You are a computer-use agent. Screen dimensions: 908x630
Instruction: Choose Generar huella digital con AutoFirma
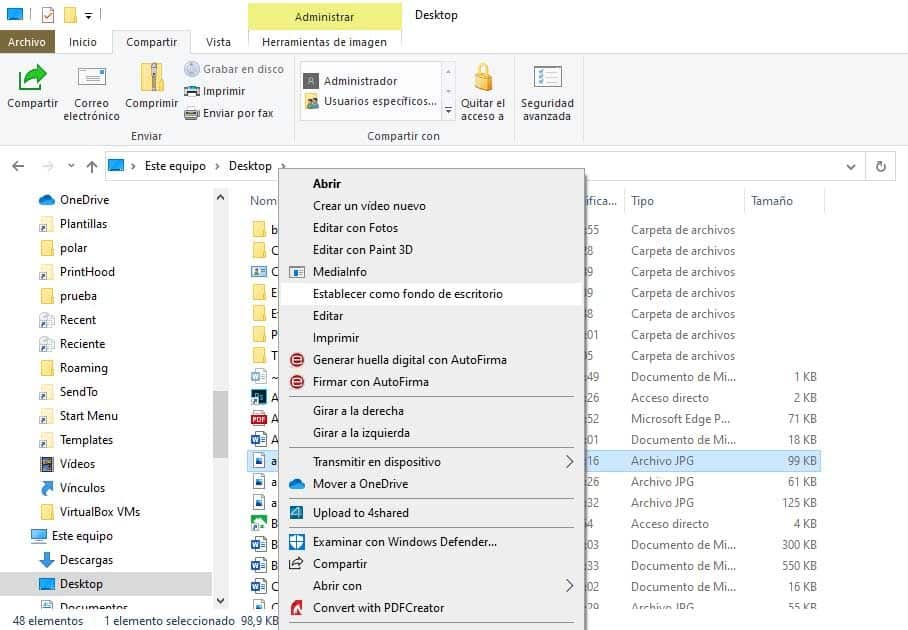click(431, 360)
